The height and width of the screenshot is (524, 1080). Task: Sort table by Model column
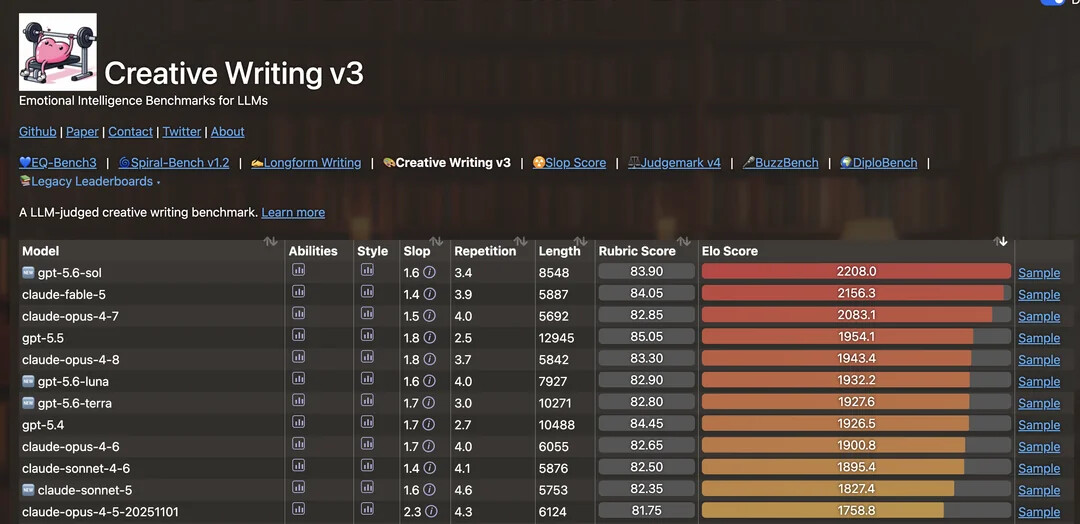coord(270,242)
